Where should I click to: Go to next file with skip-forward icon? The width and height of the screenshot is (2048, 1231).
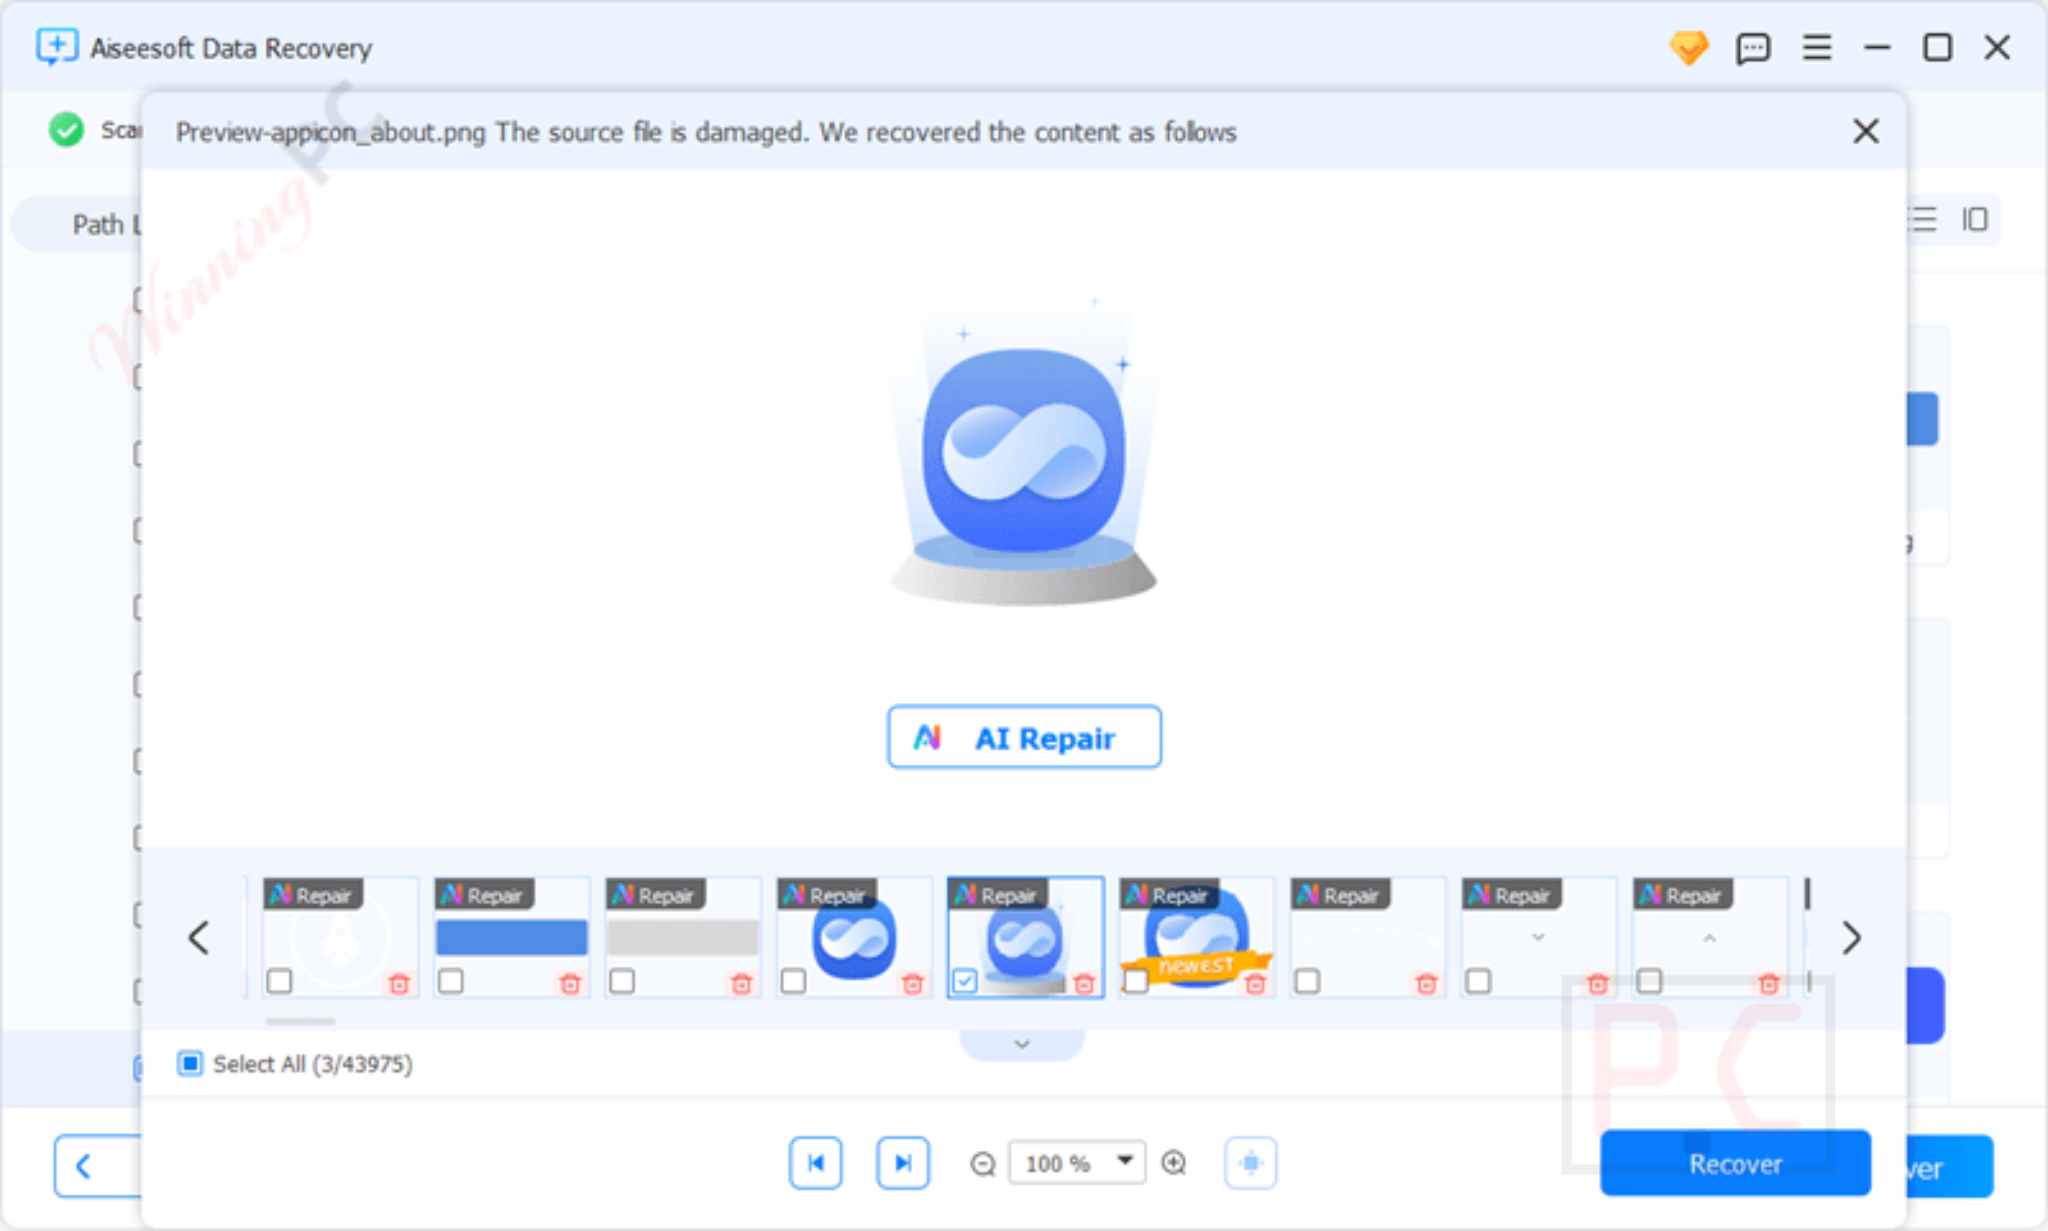click(903, 1162)
